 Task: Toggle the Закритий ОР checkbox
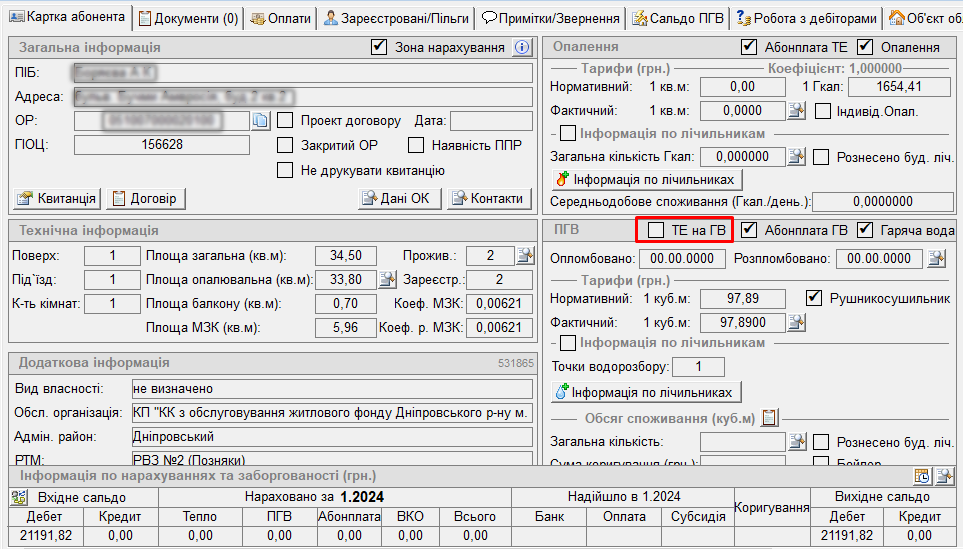tap(285, 145)
